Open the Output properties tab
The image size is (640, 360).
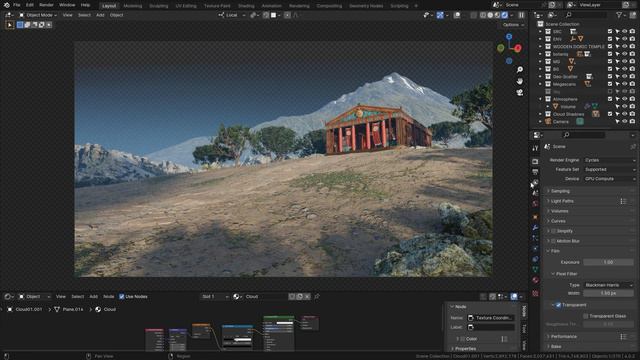tap(535, 172)
